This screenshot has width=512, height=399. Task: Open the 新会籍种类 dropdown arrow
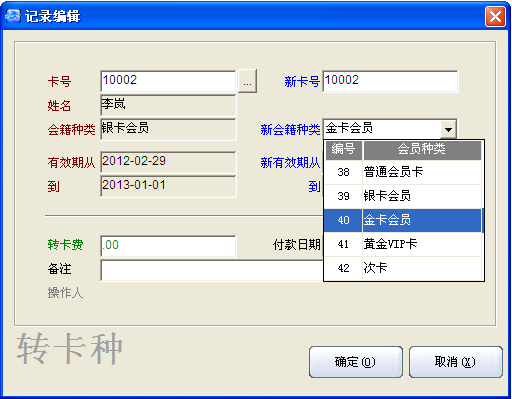coord(448,129)
